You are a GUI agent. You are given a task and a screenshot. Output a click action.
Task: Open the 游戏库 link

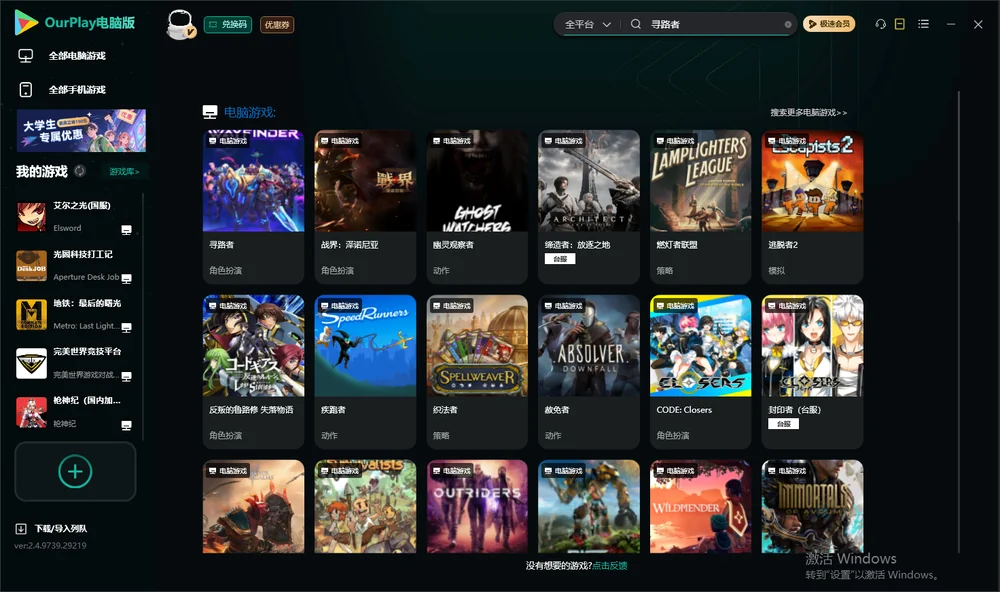[x=124, y=172]
